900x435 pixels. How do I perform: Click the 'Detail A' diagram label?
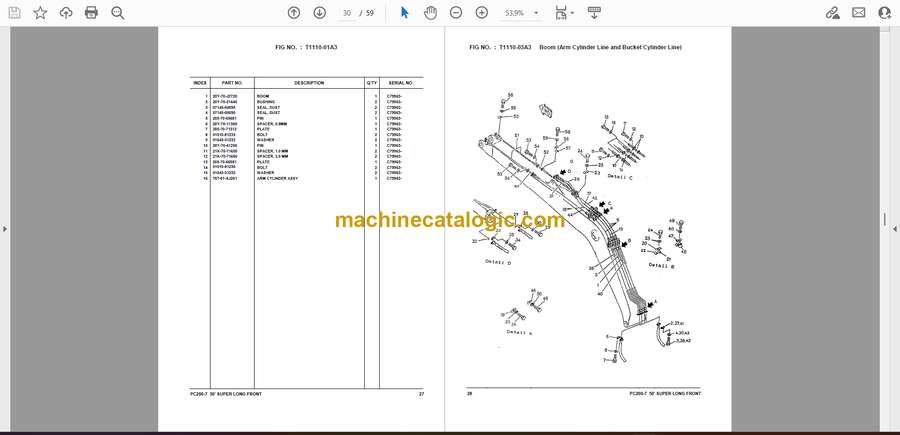click(x=519, y=332)
